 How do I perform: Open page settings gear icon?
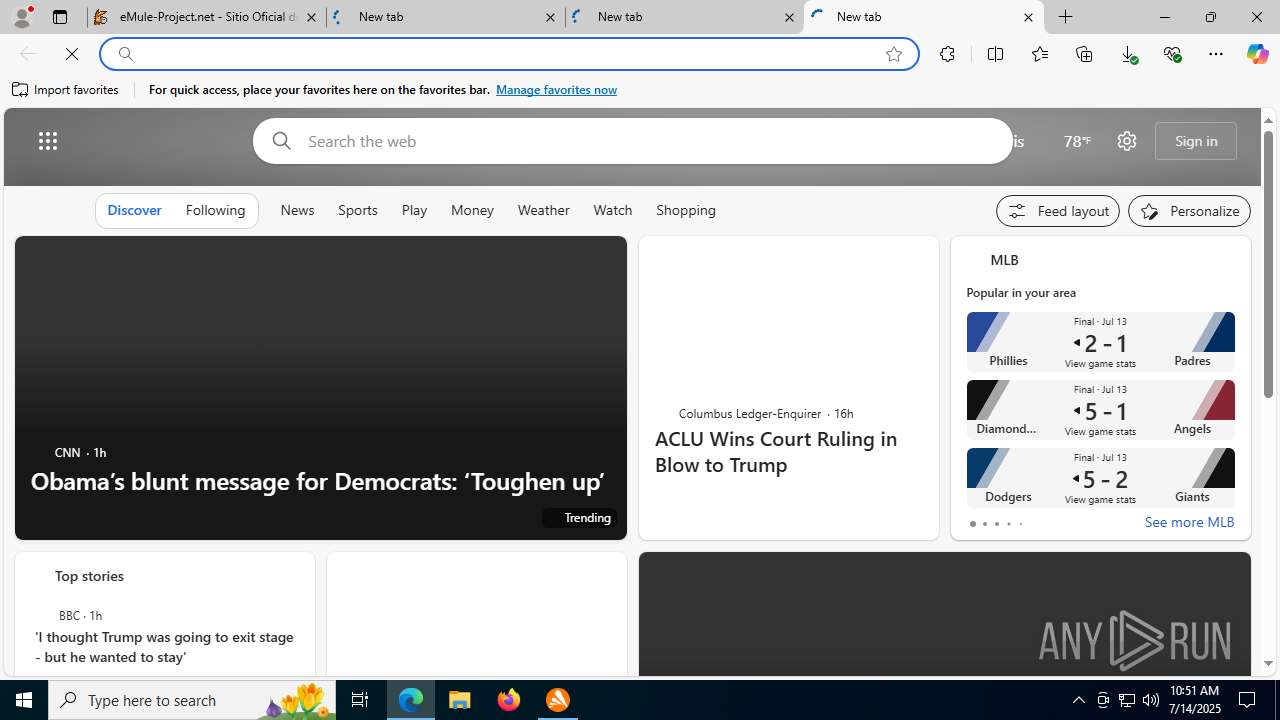click(x=1127, y=141)
